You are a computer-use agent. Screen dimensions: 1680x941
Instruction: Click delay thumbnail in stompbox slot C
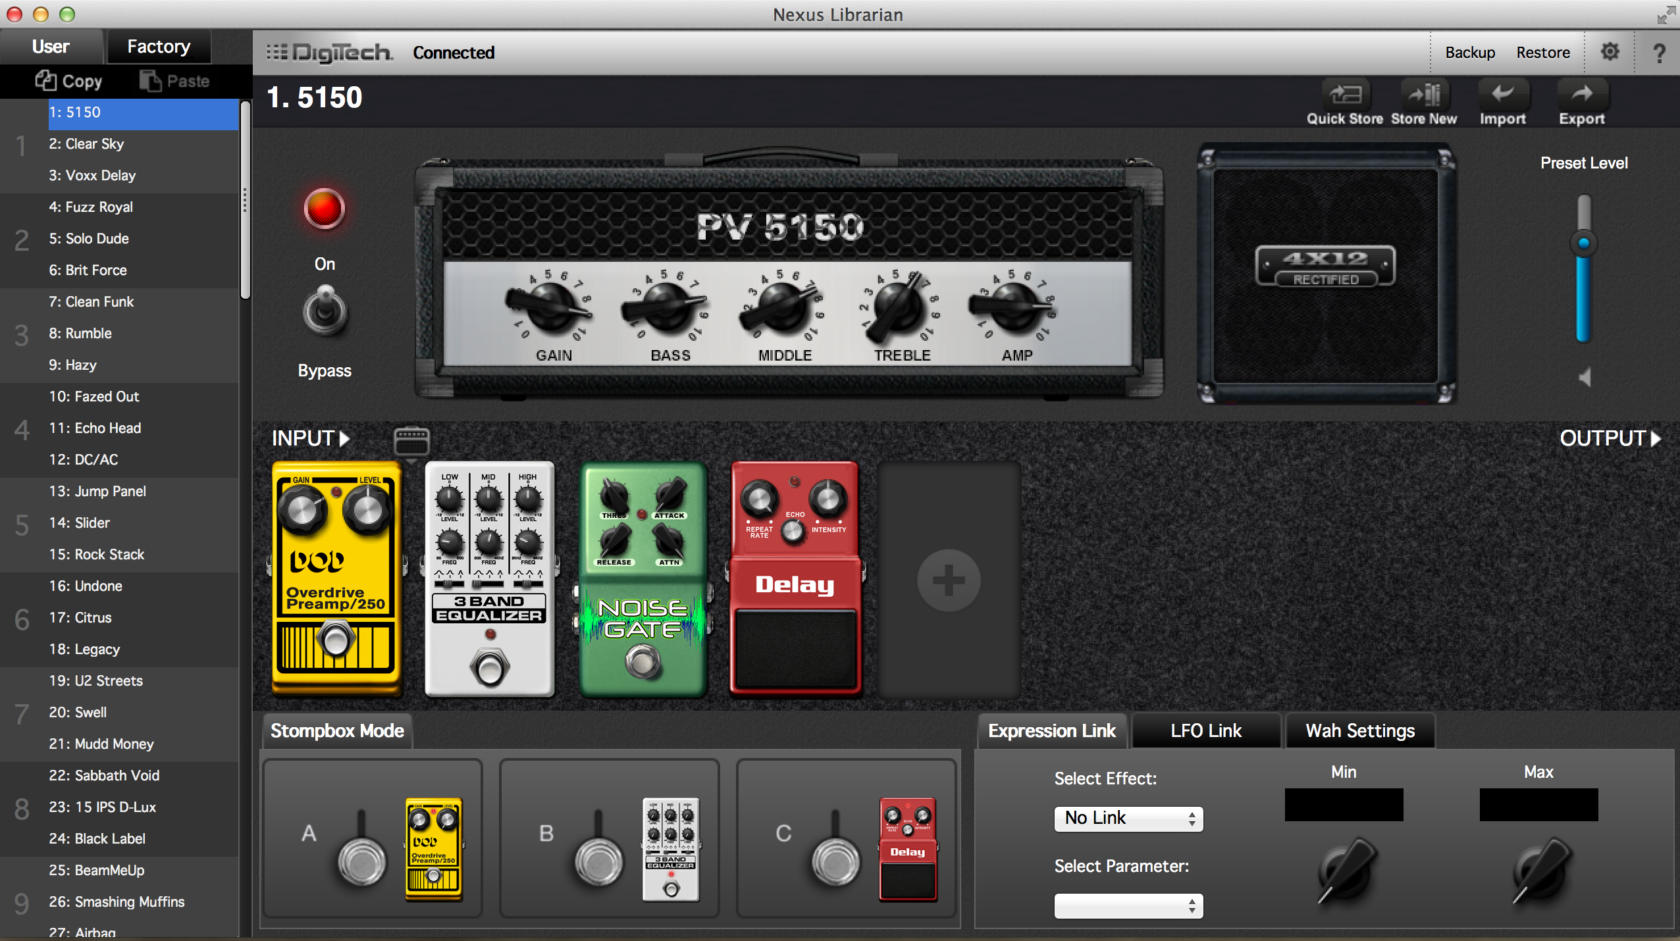pyautogui.click(x=908, y=849)
